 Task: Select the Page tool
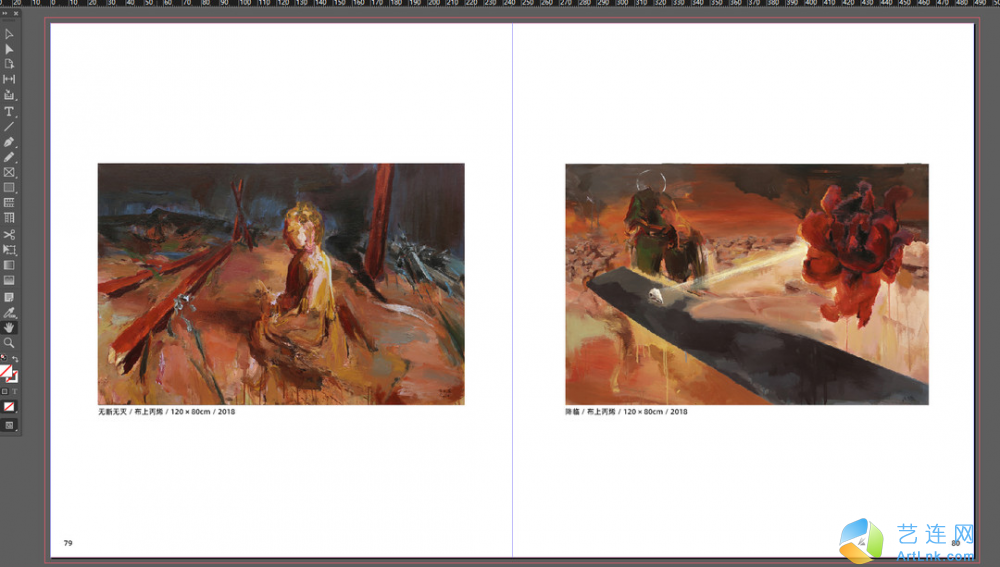click(x=9, y=64)
